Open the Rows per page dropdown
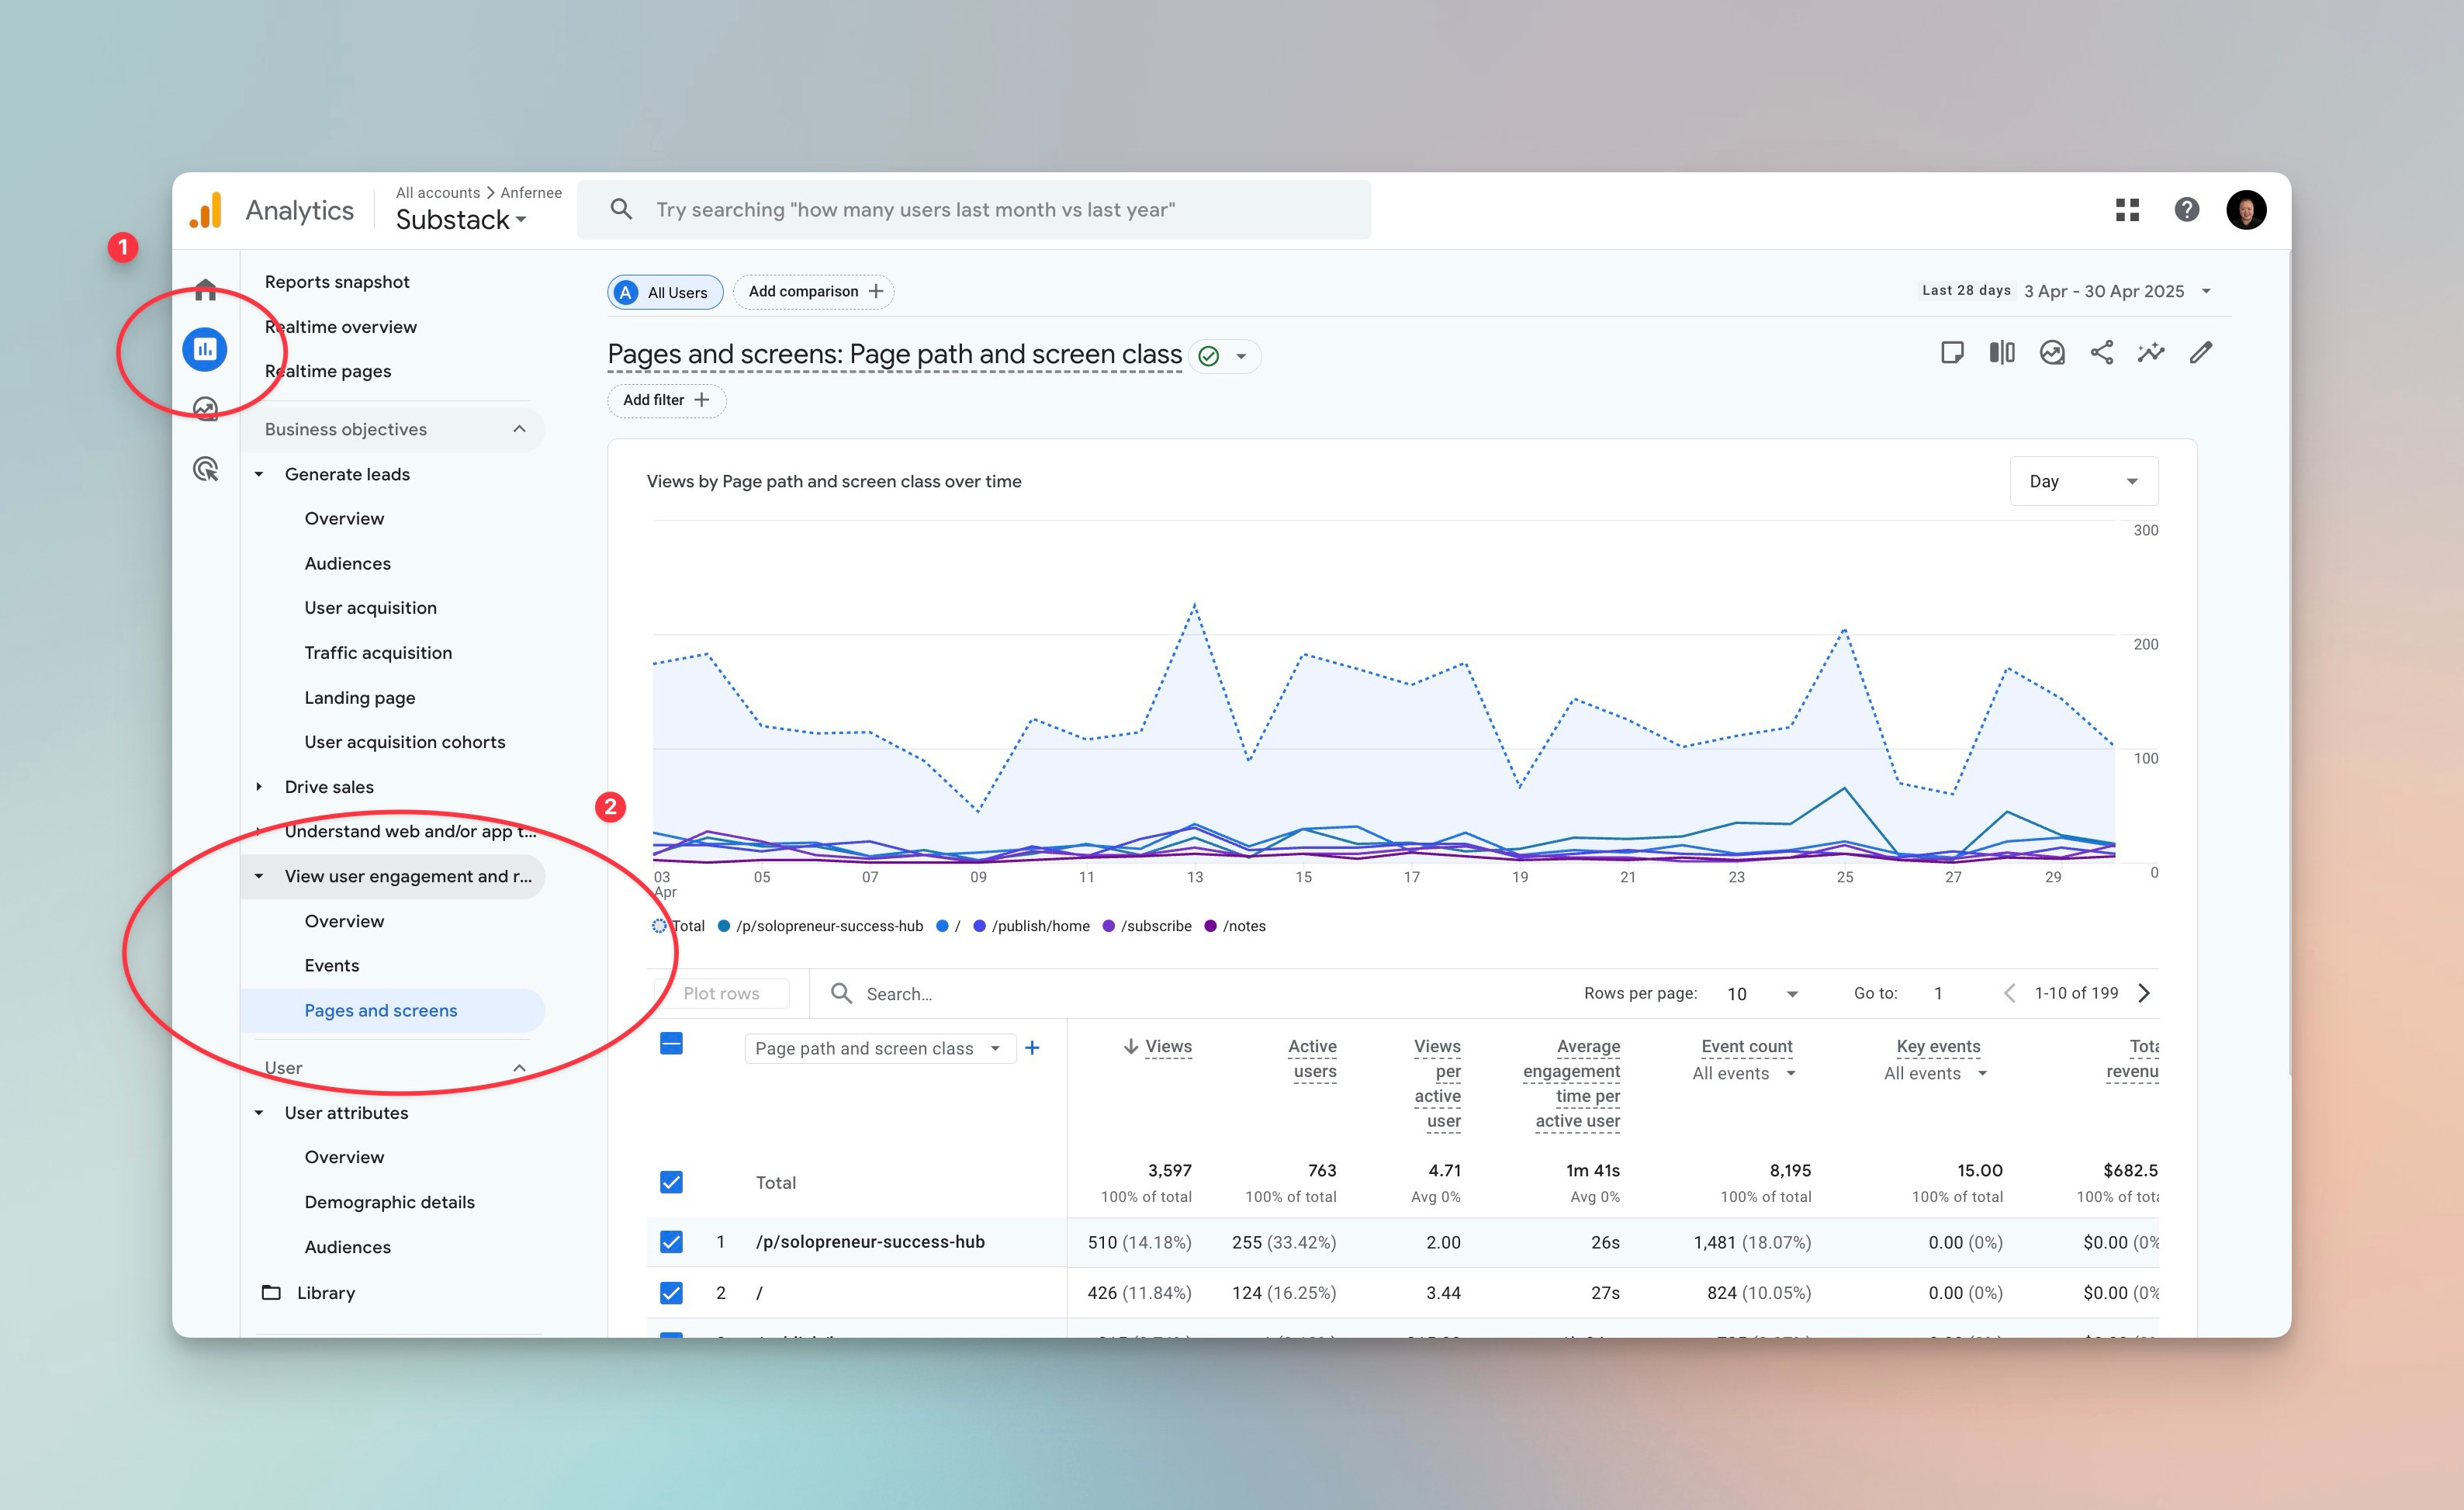This screenshot has height=1510, width=2464. [1762, 994]
